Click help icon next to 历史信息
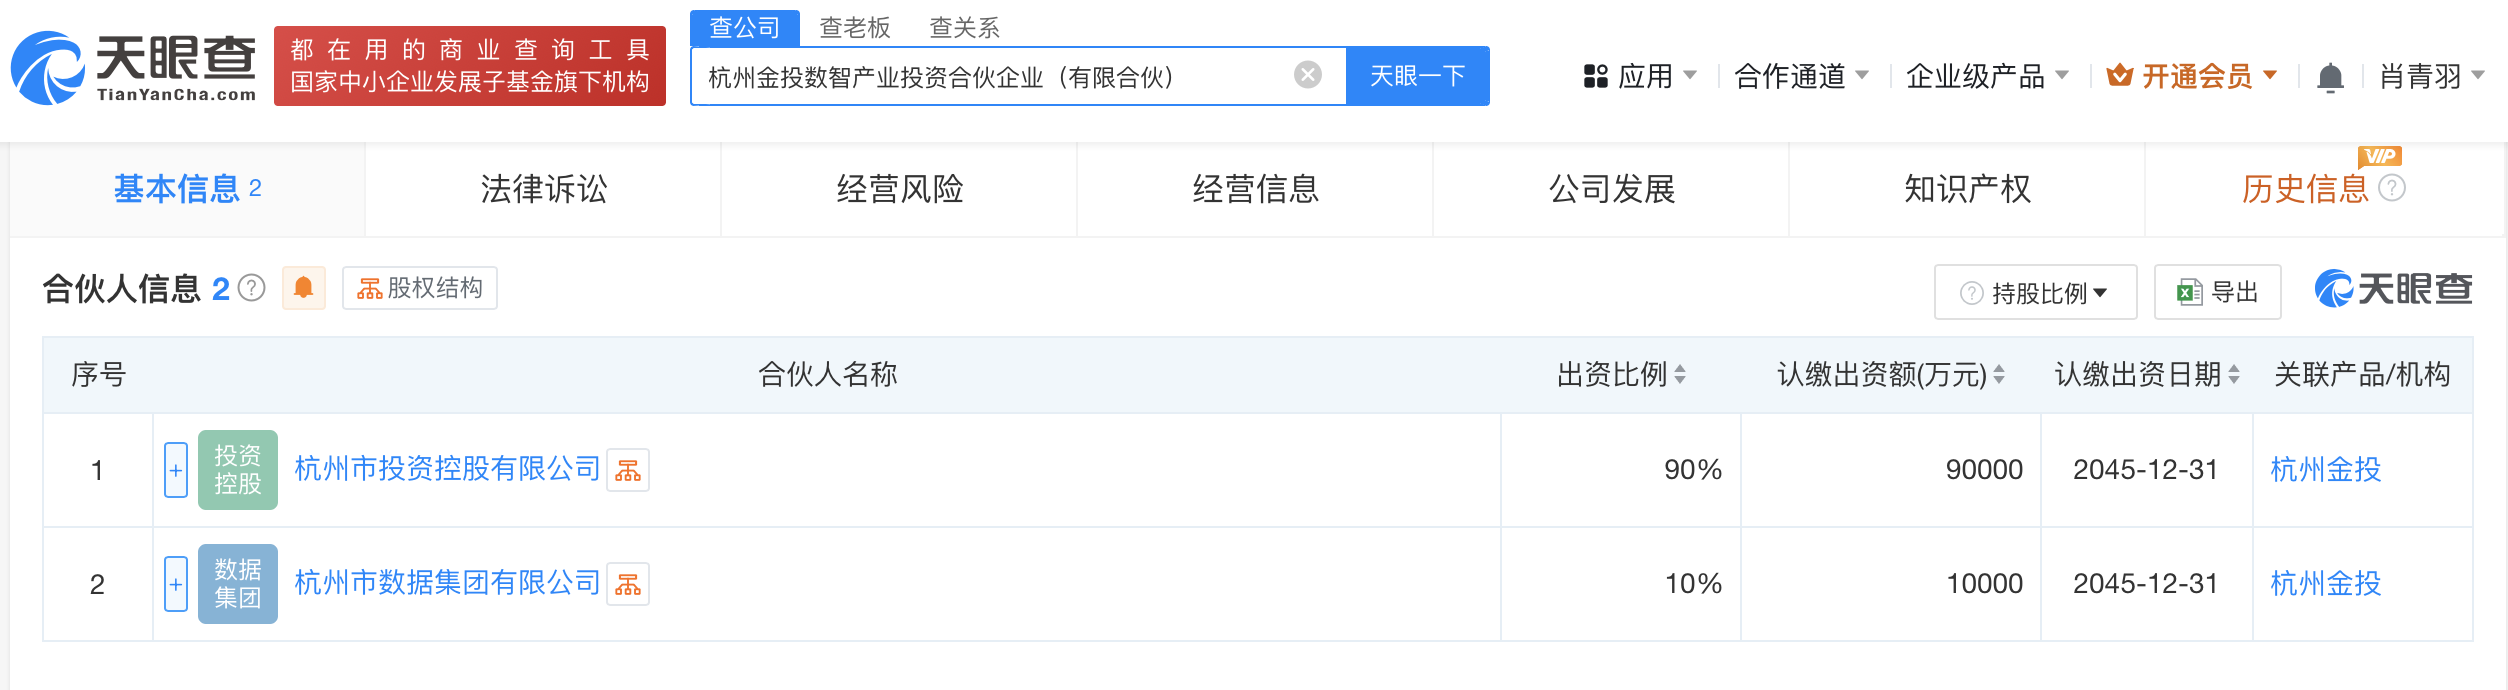 (x=2391, y=188)
